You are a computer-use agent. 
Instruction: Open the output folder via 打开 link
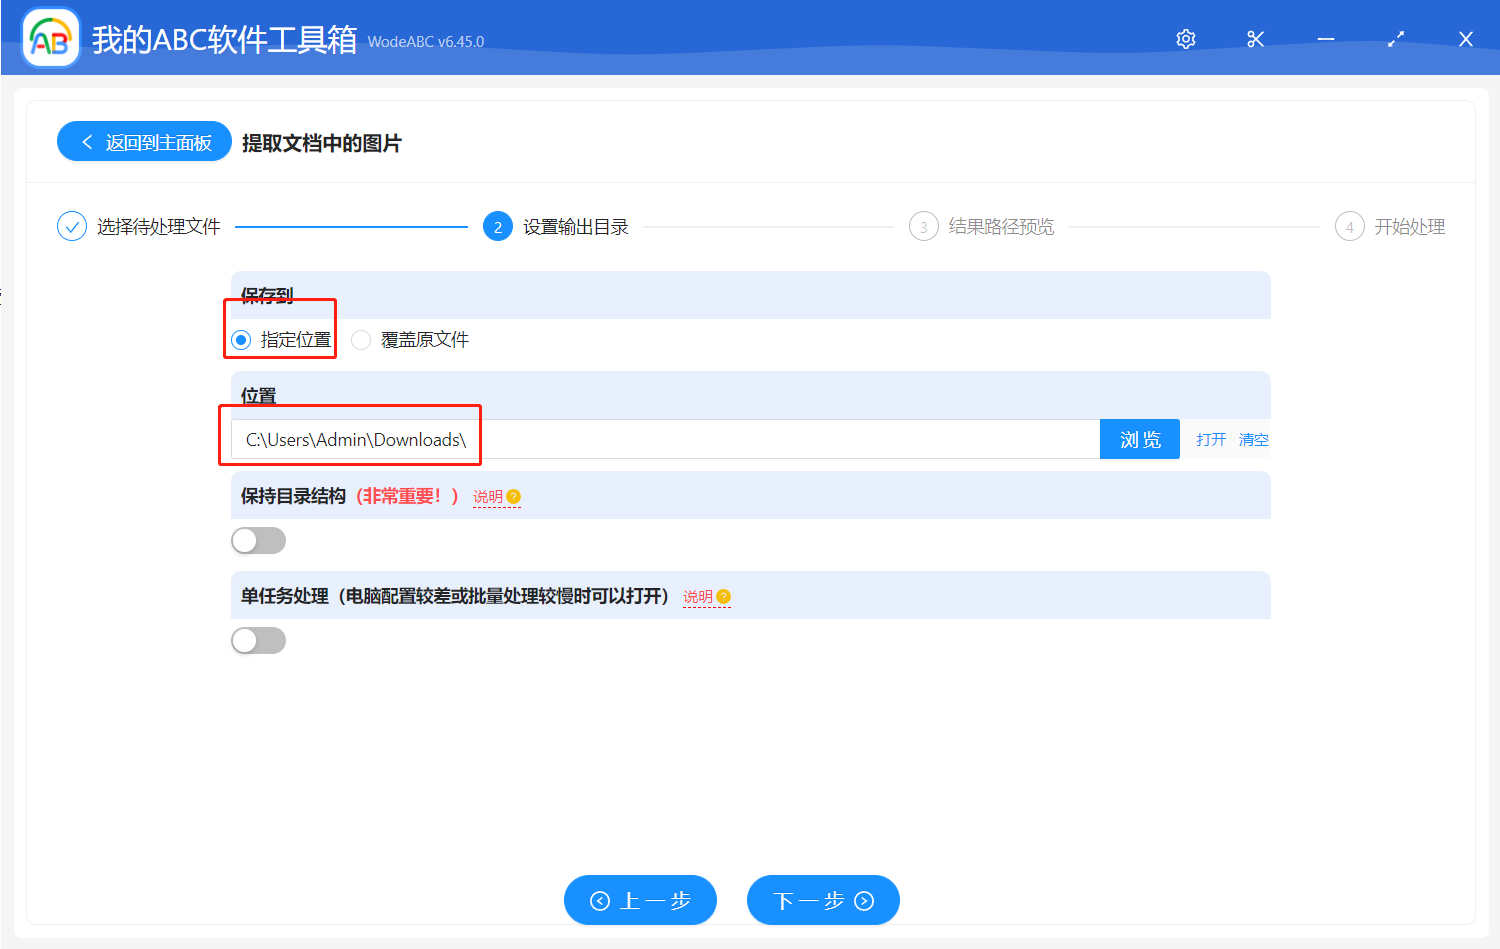coord(1210,439)
